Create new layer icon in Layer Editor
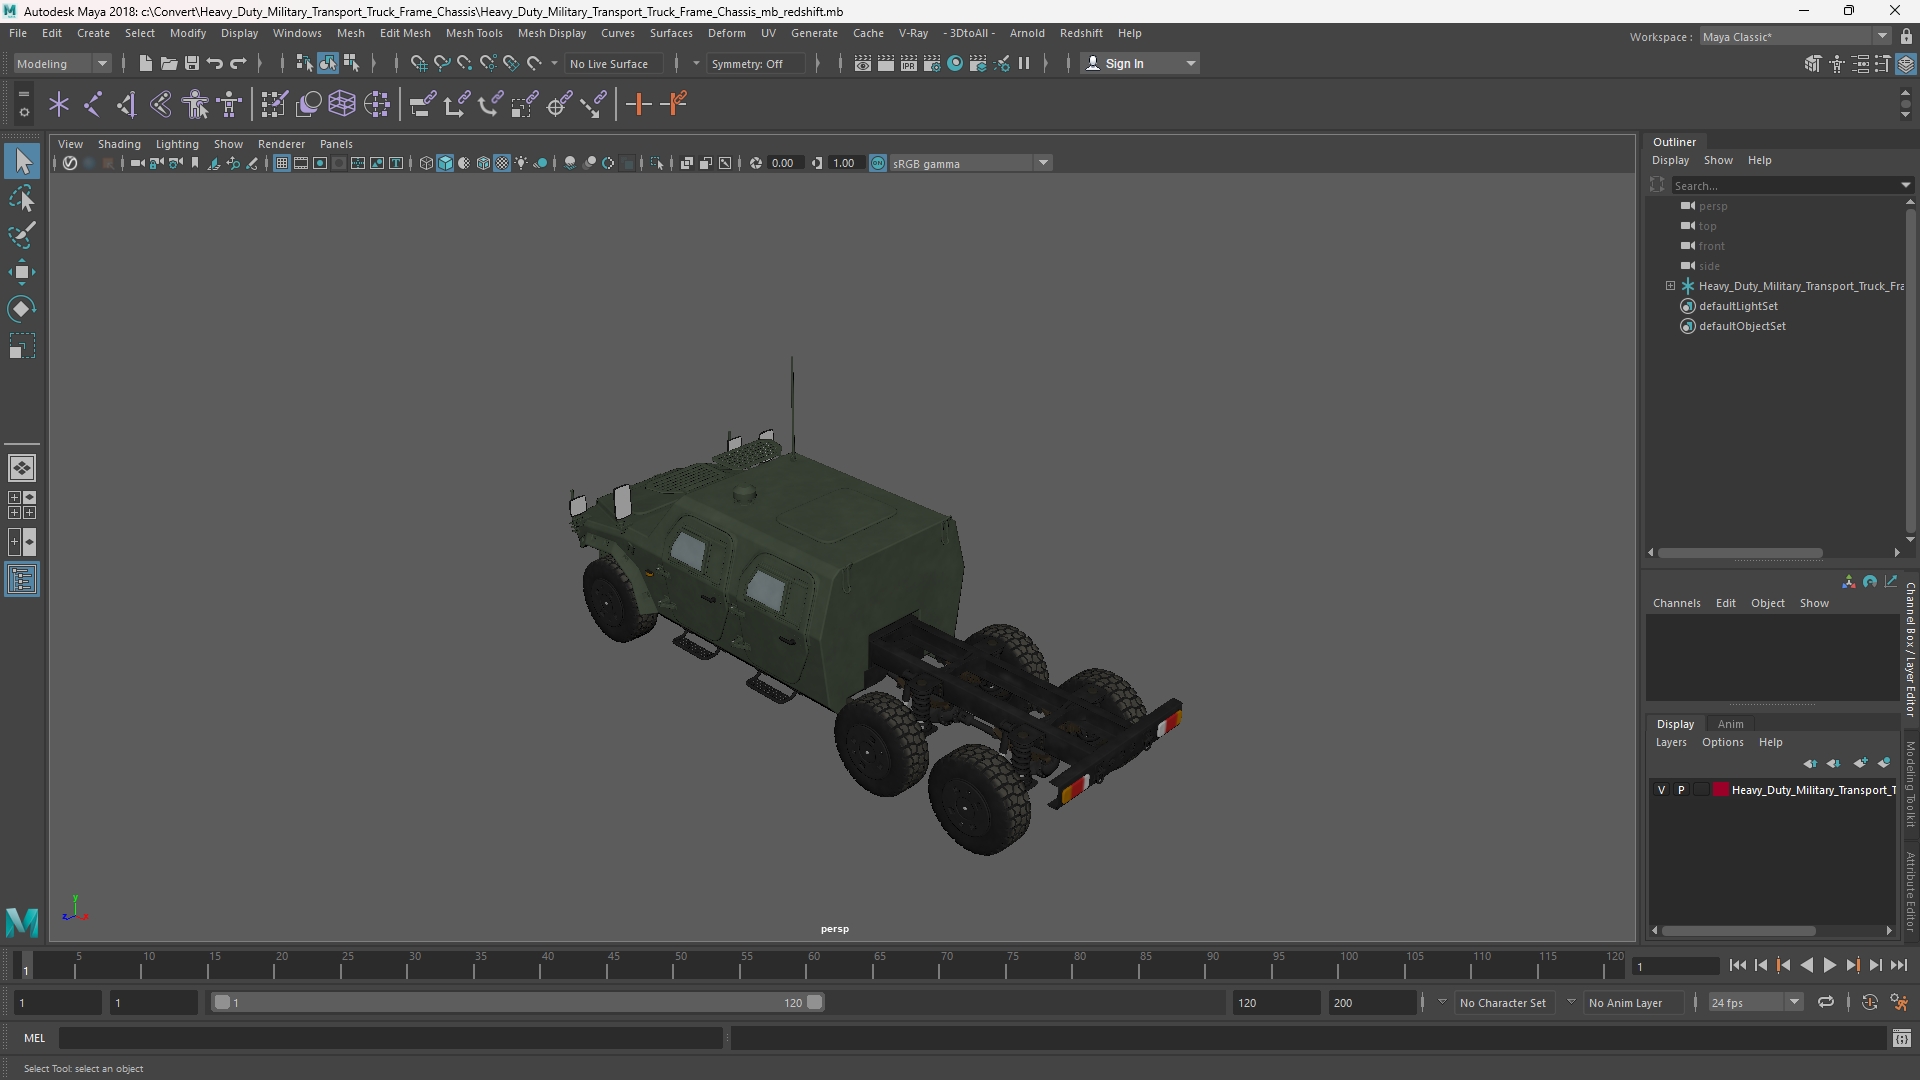The width and height of the screenshot is (1920, 1080). point(1860,763)
